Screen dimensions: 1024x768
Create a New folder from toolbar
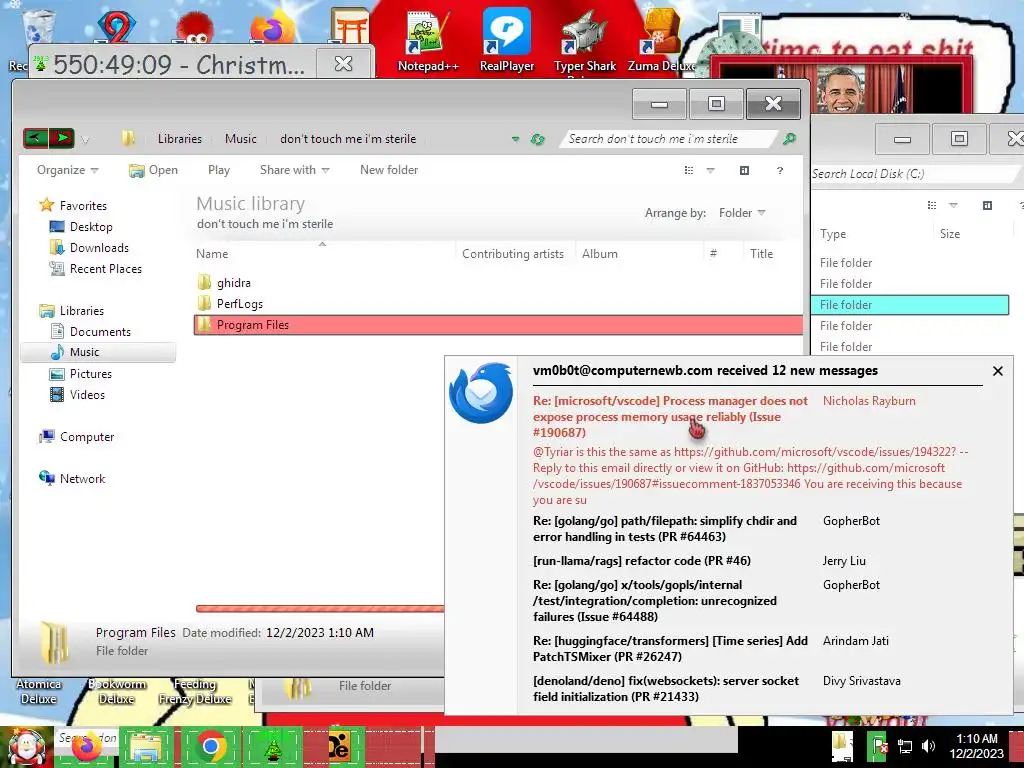[389, 170]
